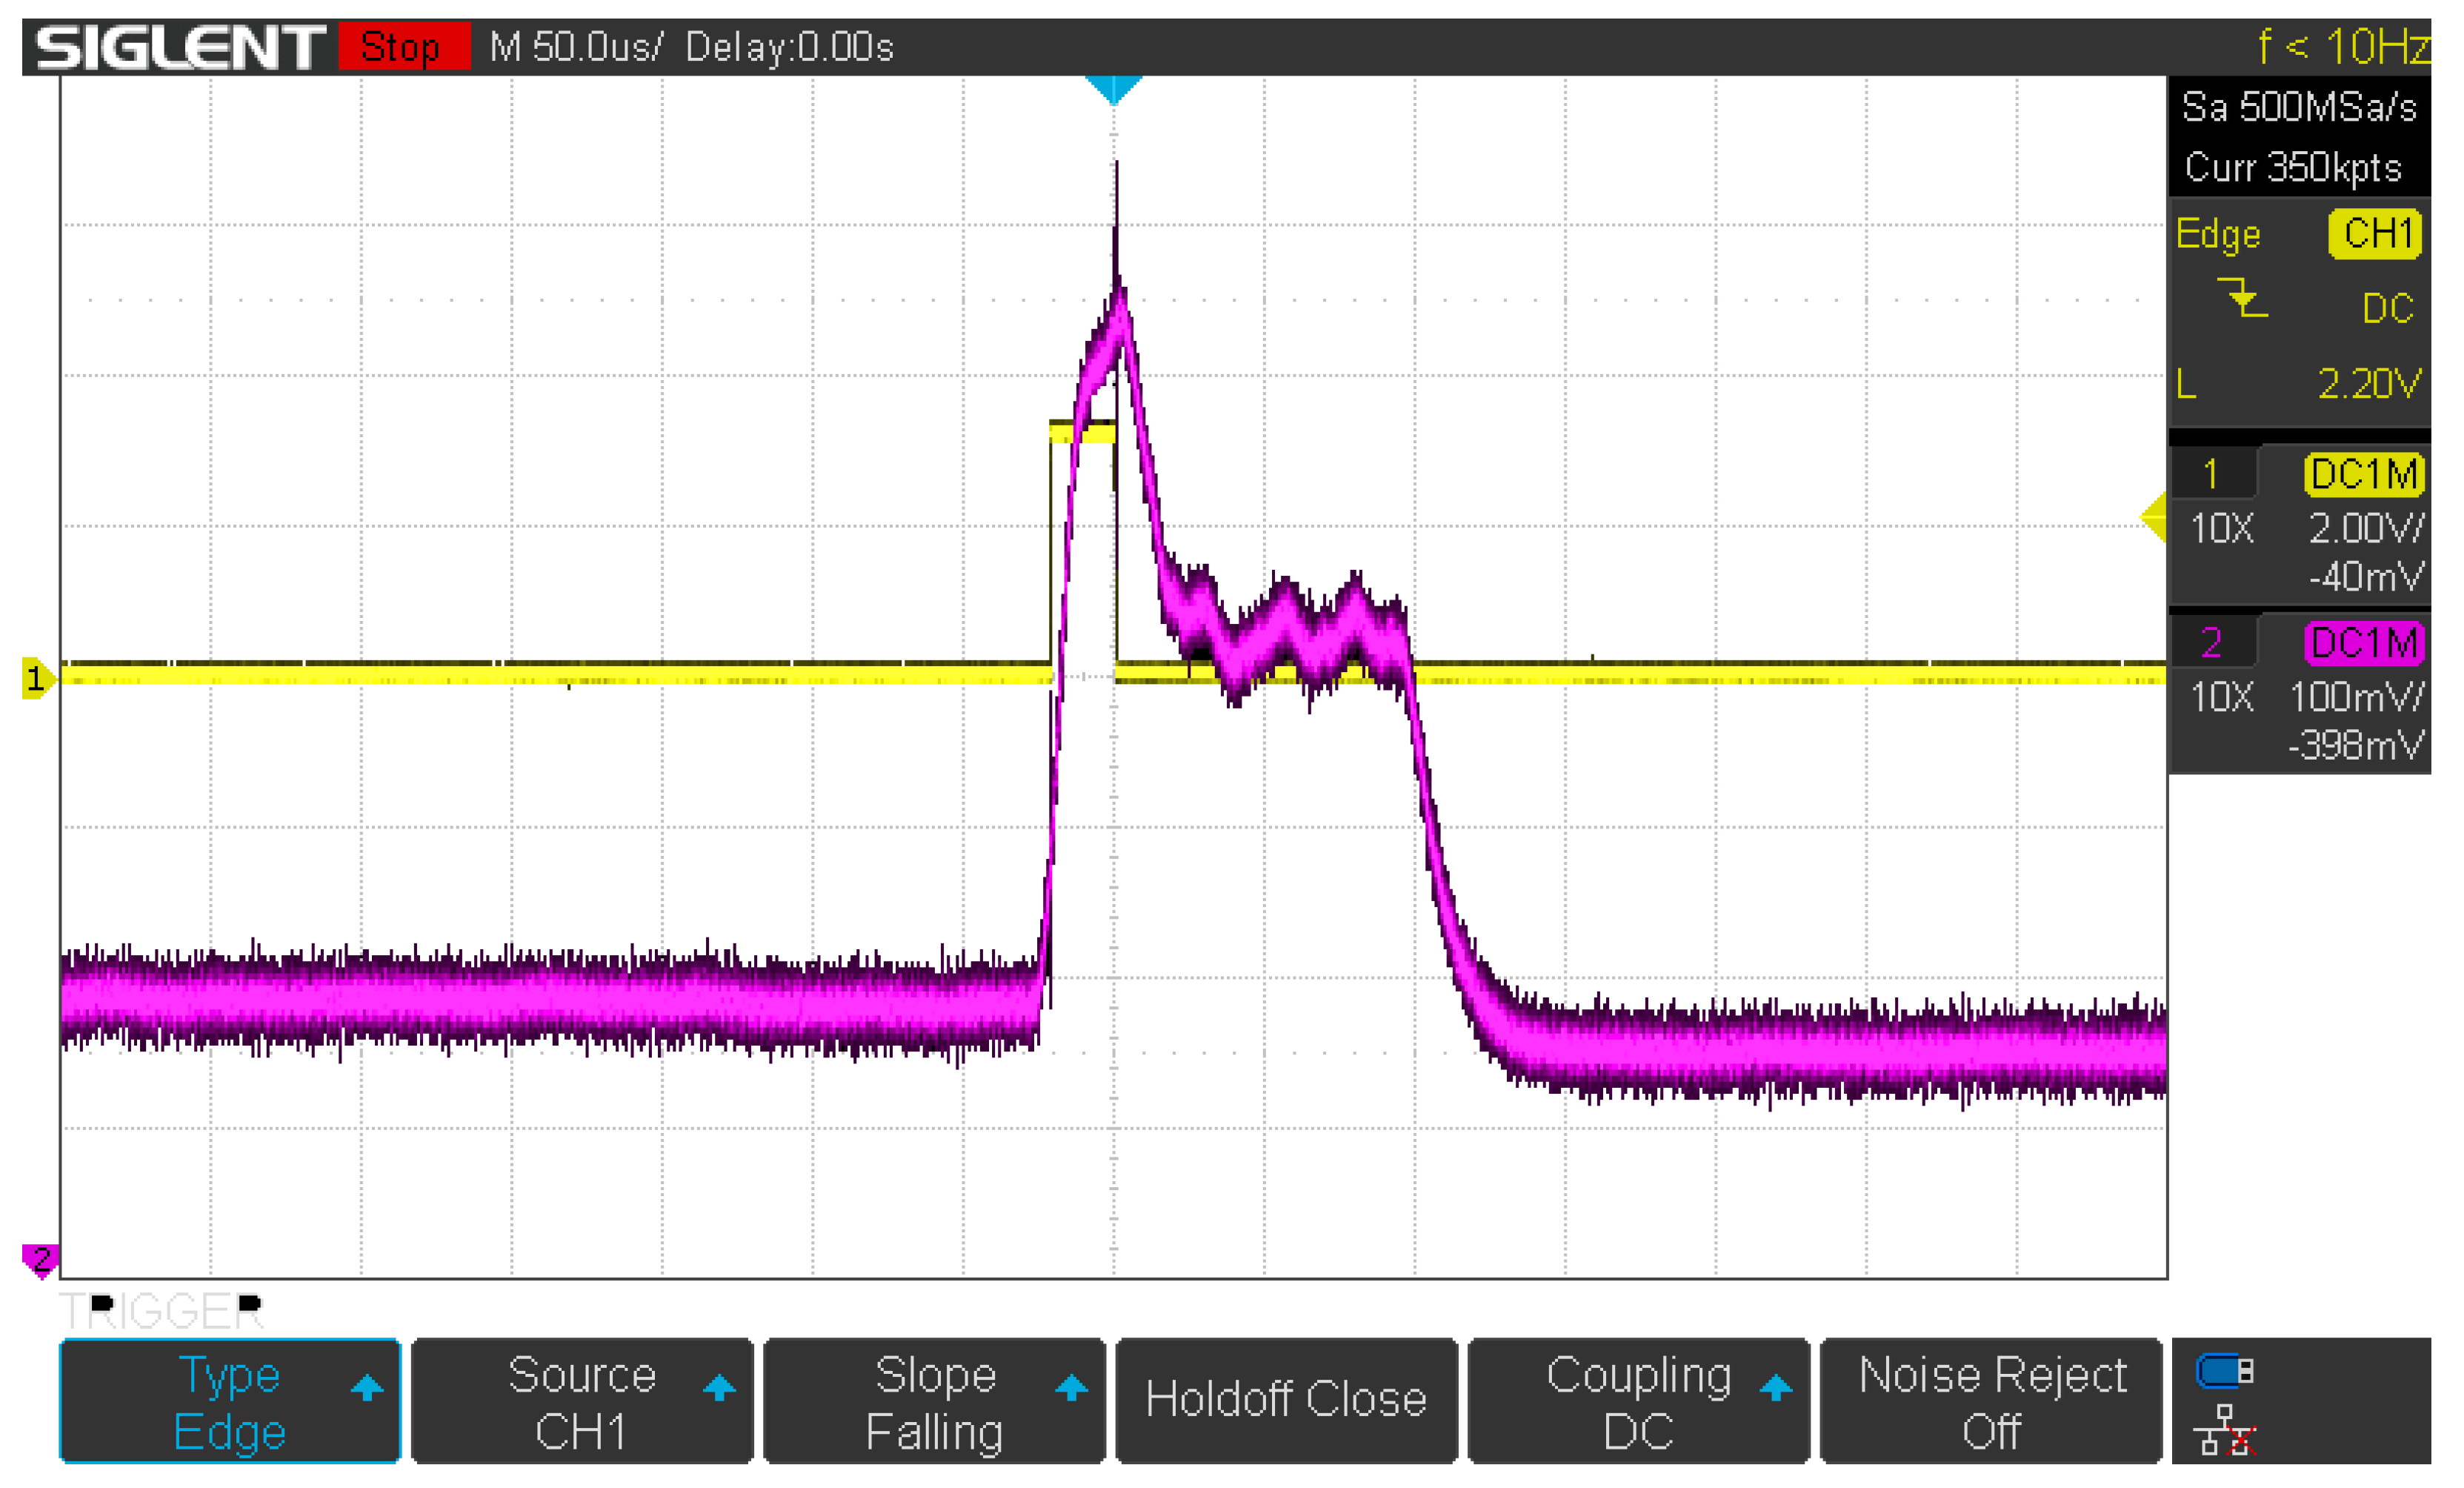Click the yellow channel 1 ground marker
Viewport: 2464px width, 1488px height.
(36, 679)
